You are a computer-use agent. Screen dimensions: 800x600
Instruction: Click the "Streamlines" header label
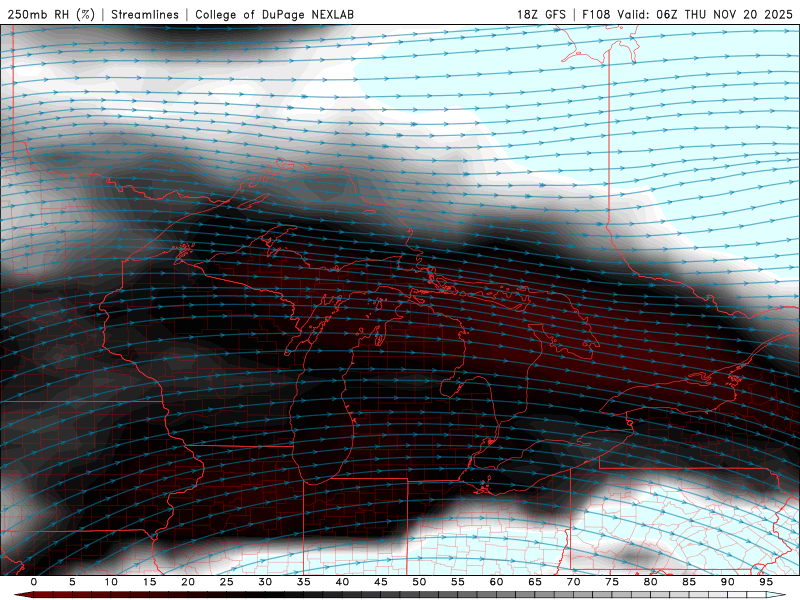coord(145,14)
